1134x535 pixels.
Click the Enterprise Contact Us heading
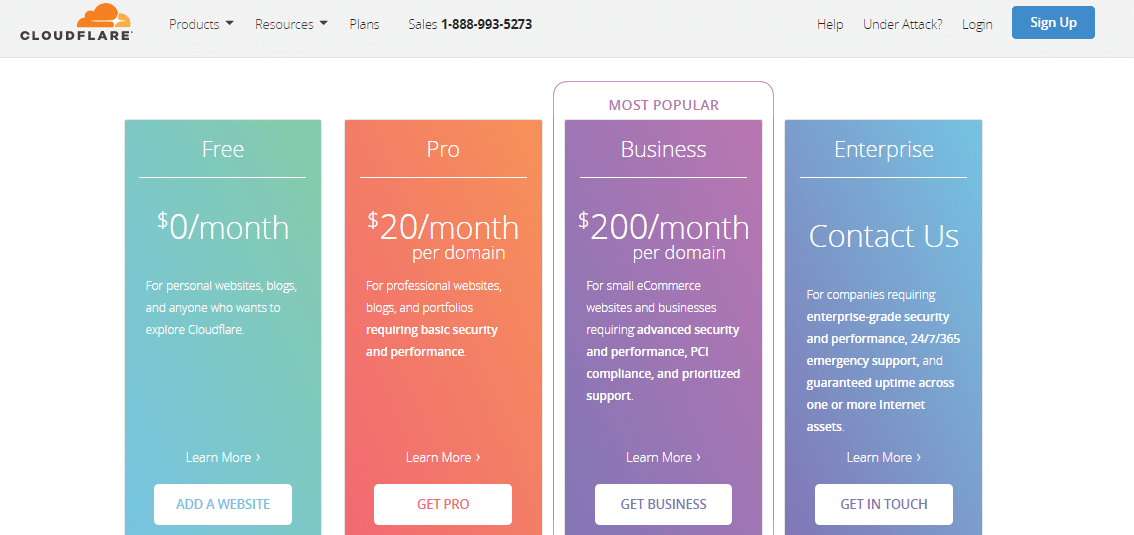(x=884, y=236)
